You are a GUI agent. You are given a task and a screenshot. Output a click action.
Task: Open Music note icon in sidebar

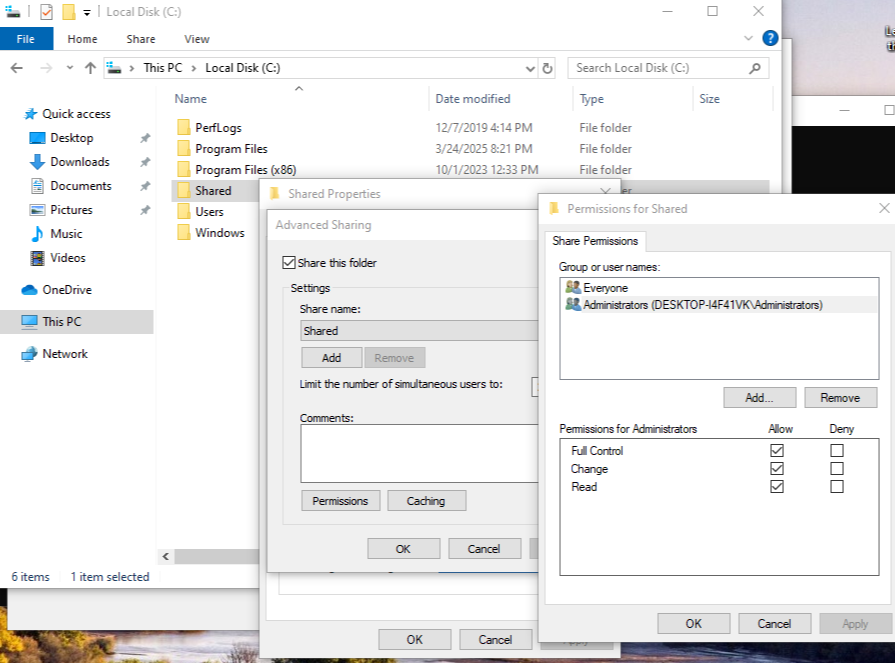pyautogui.click(x=37, y=233)
